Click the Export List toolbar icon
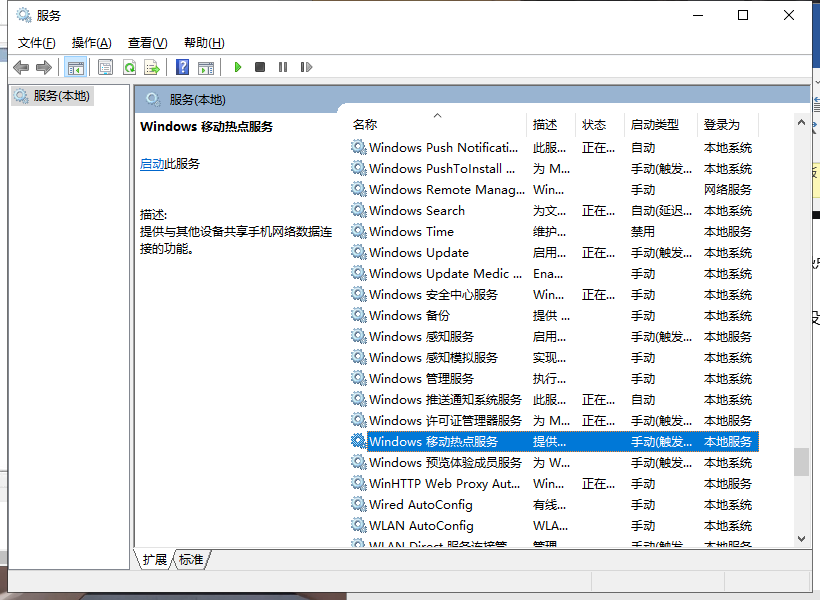The width and height of the screenshot is (820, 600). click(x=151, y=66)
